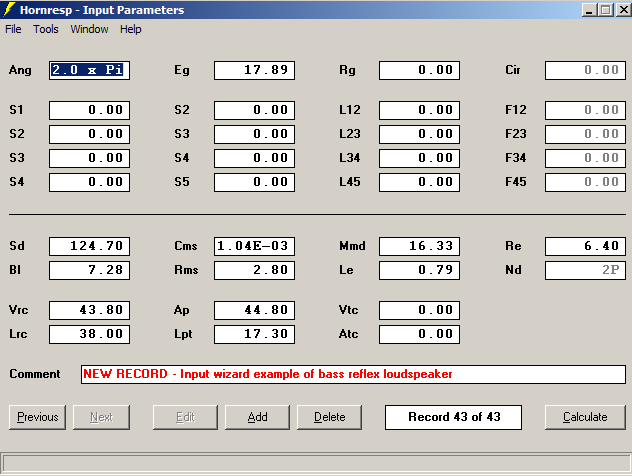The image size is (632, 476).
Task: Click the S5 input field
Action: [x=254, y=182]
